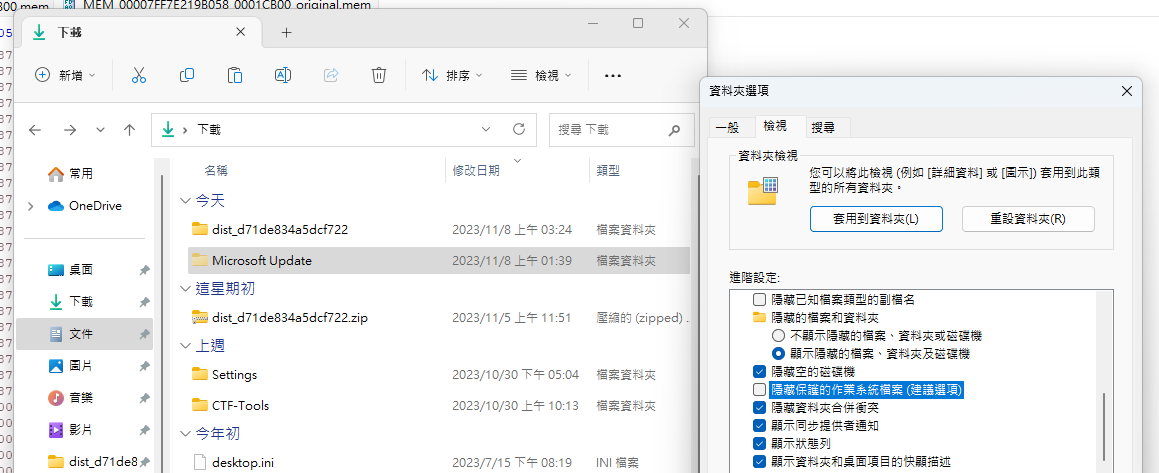Click 套用到資料夾(L) button

pyautogui.click(x=876, y=219)
